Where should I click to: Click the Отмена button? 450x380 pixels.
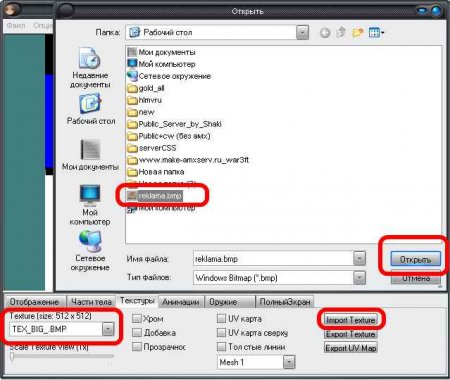(x=415, y=278)
